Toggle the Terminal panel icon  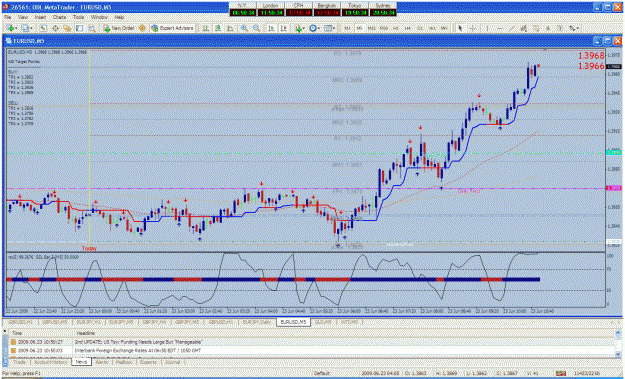[x=80, y=28]
